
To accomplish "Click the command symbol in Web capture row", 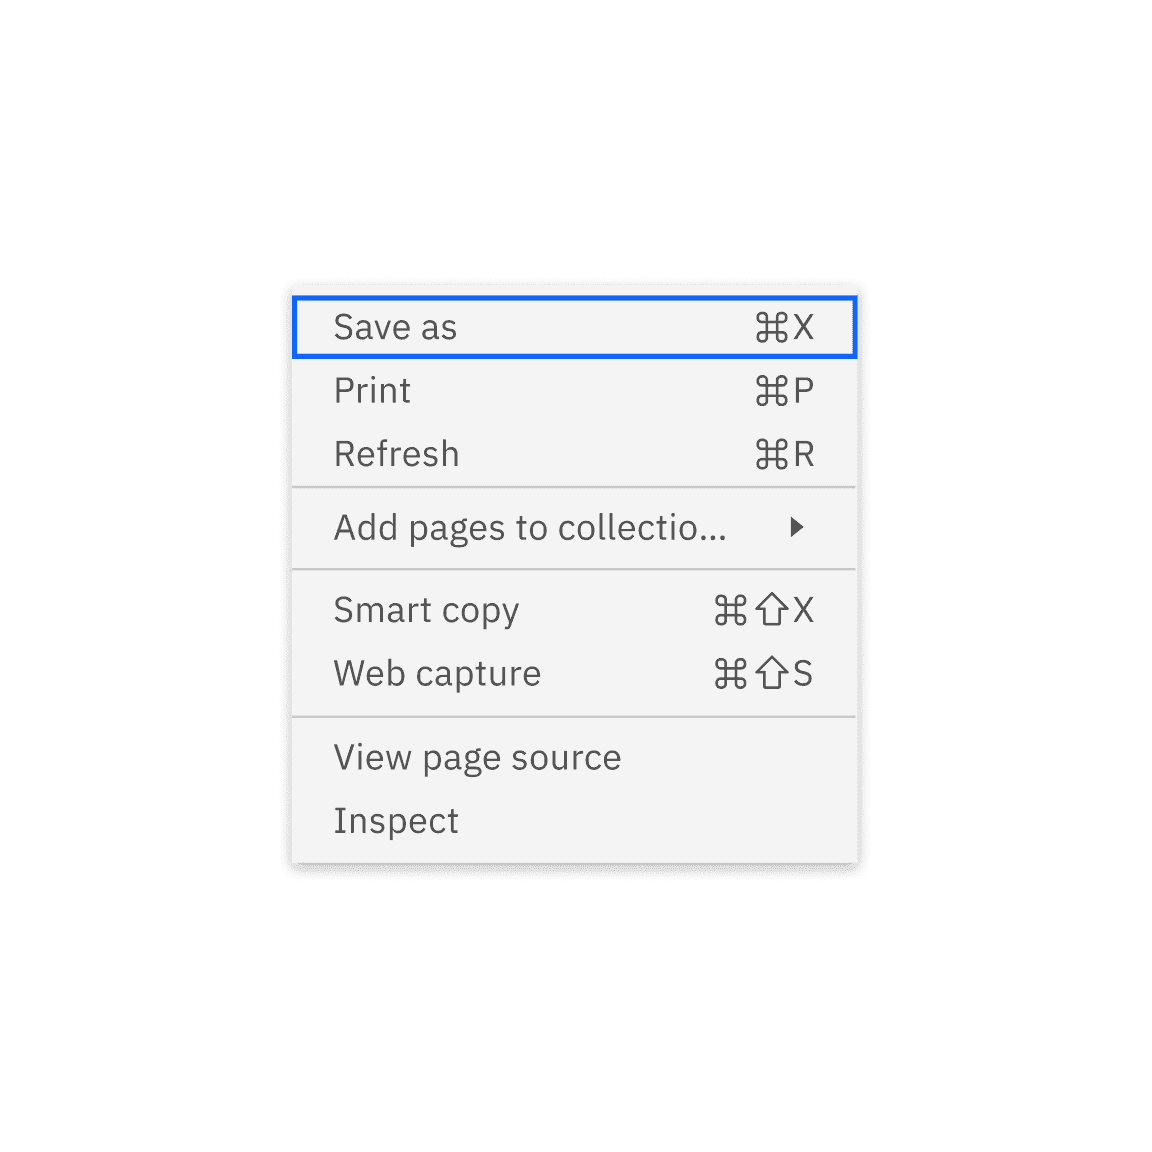I will point(730,674).
